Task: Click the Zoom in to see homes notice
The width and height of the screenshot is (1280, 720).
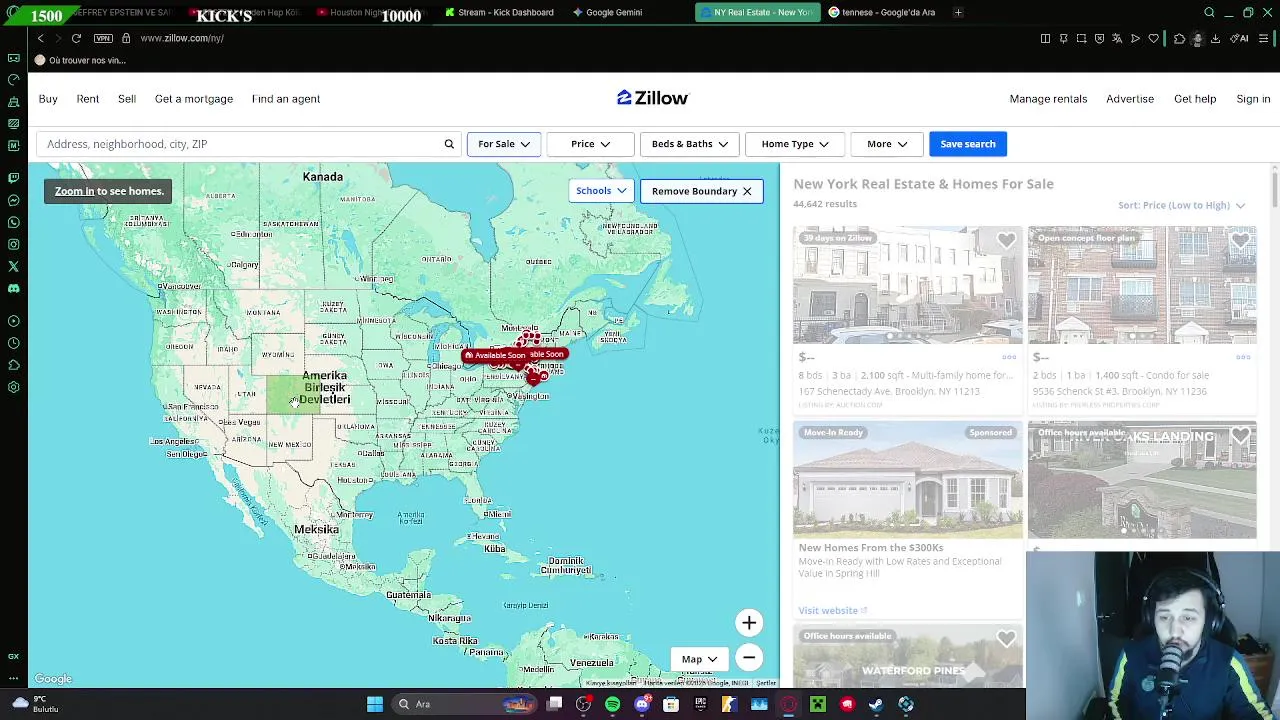Action: [108, 191]
